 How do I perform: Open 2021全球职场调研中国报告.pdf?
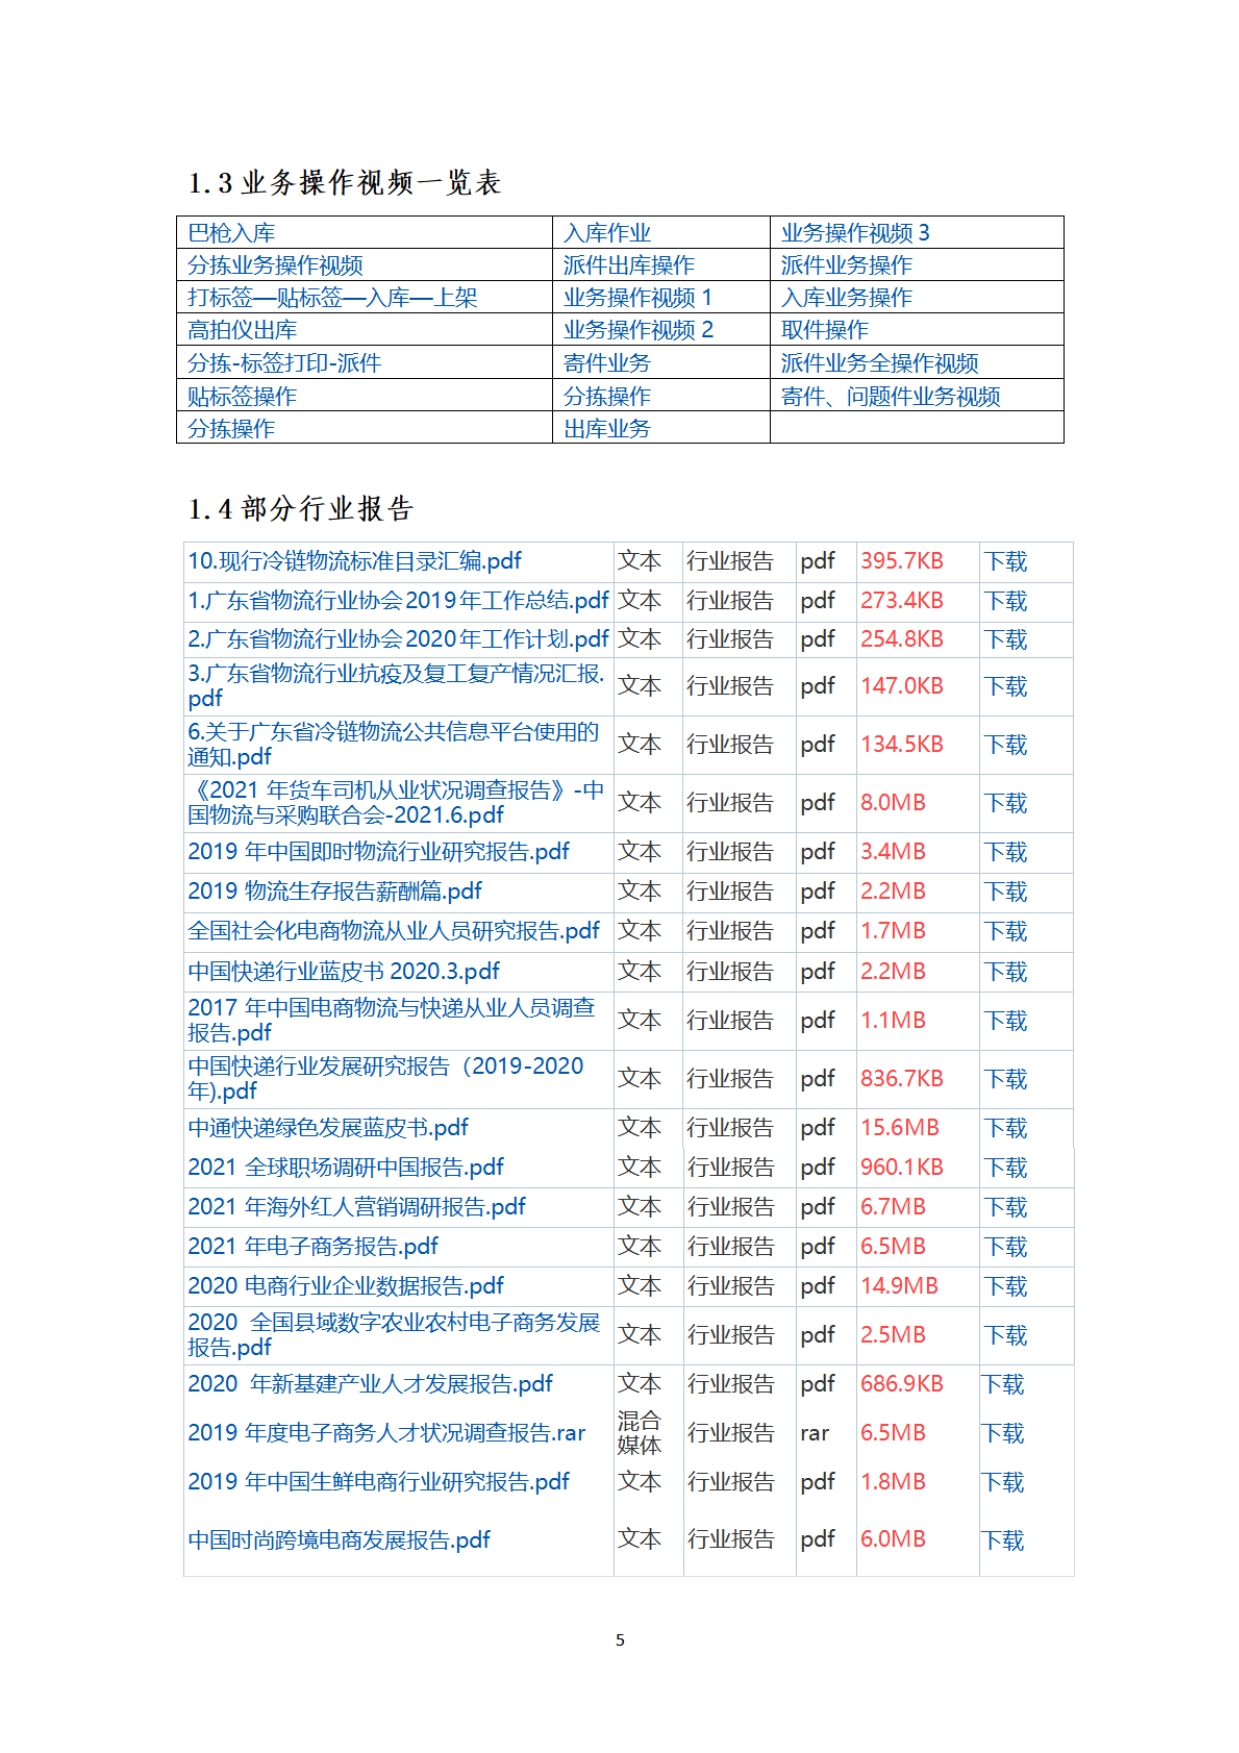[345, 1166]
